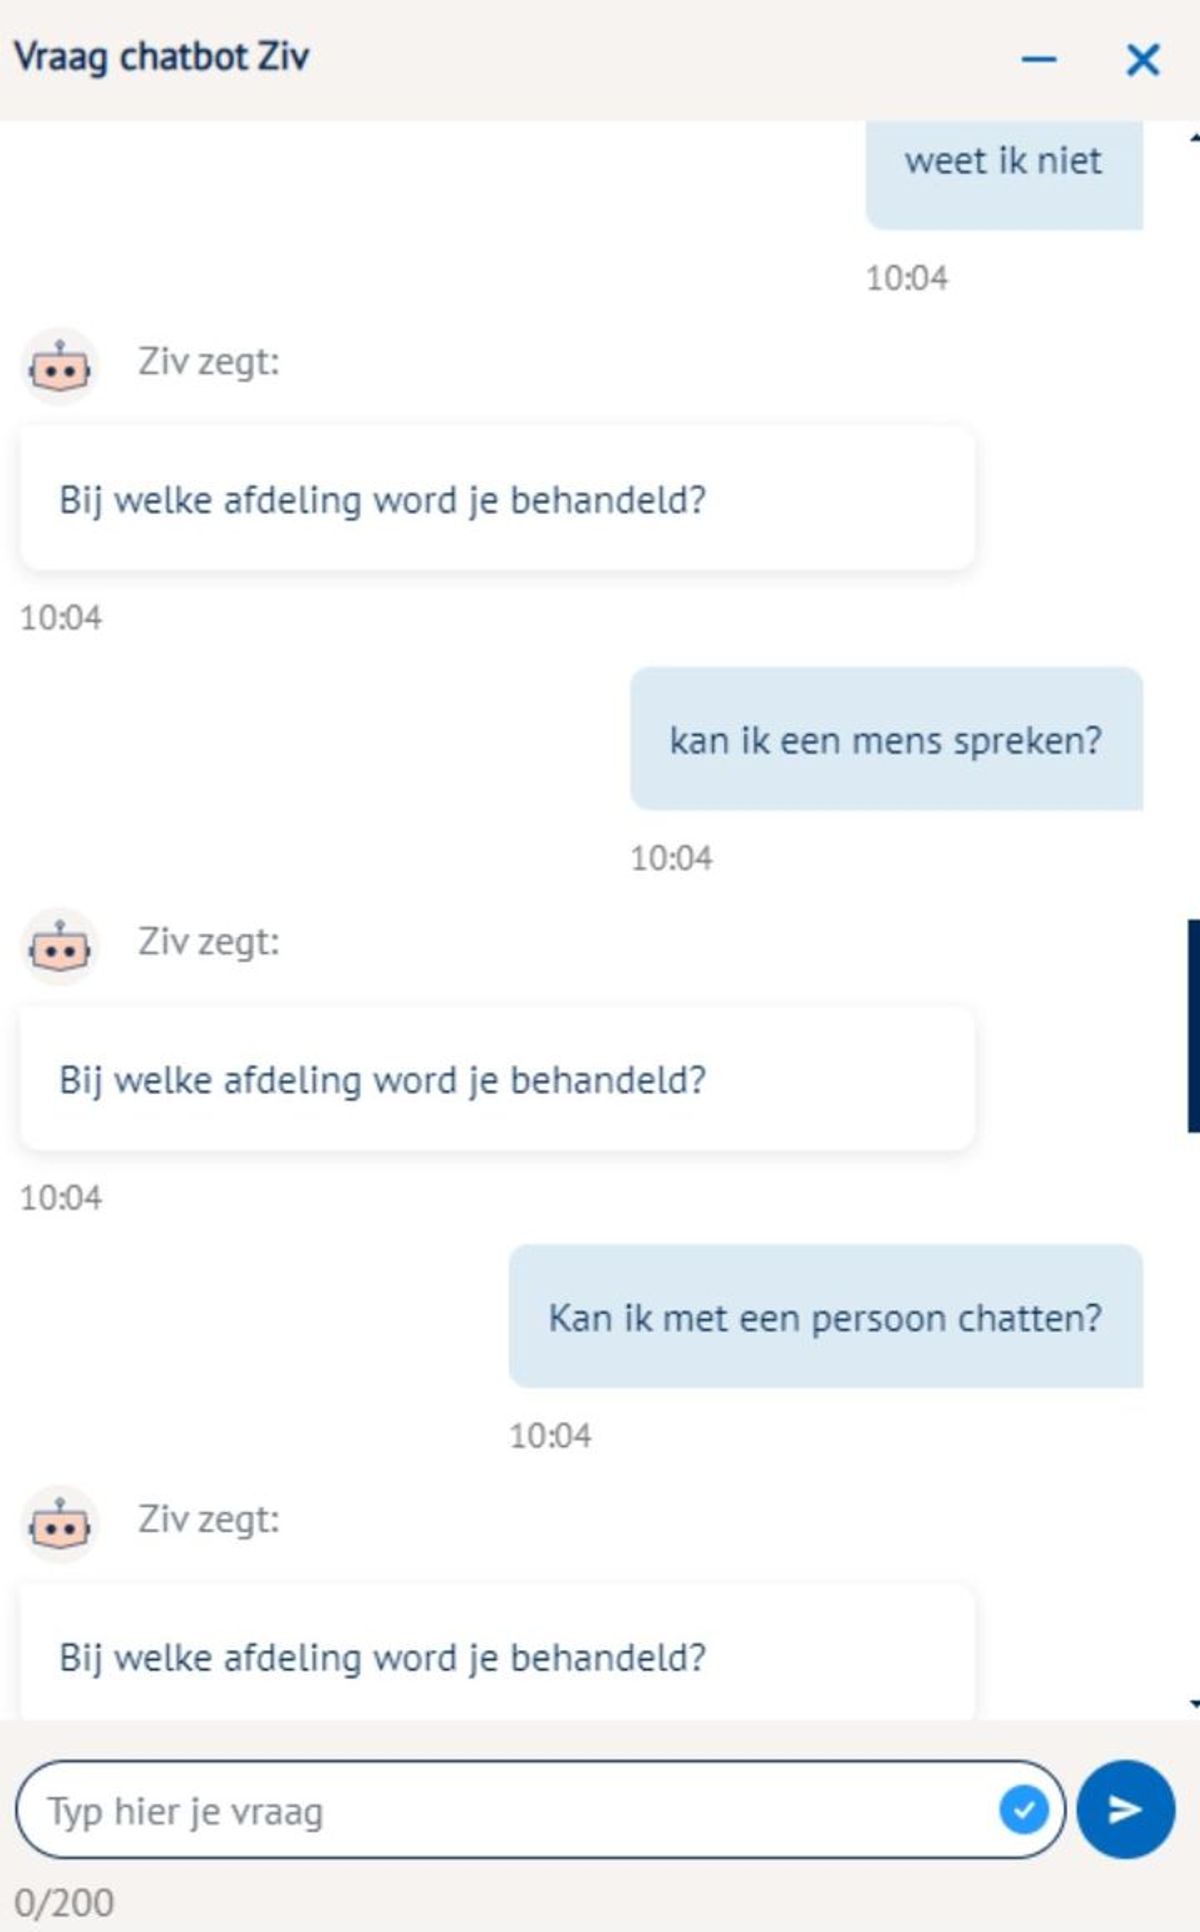
Task: Click the first 'Ziv zegt:' label
Action: click(208, 363)
